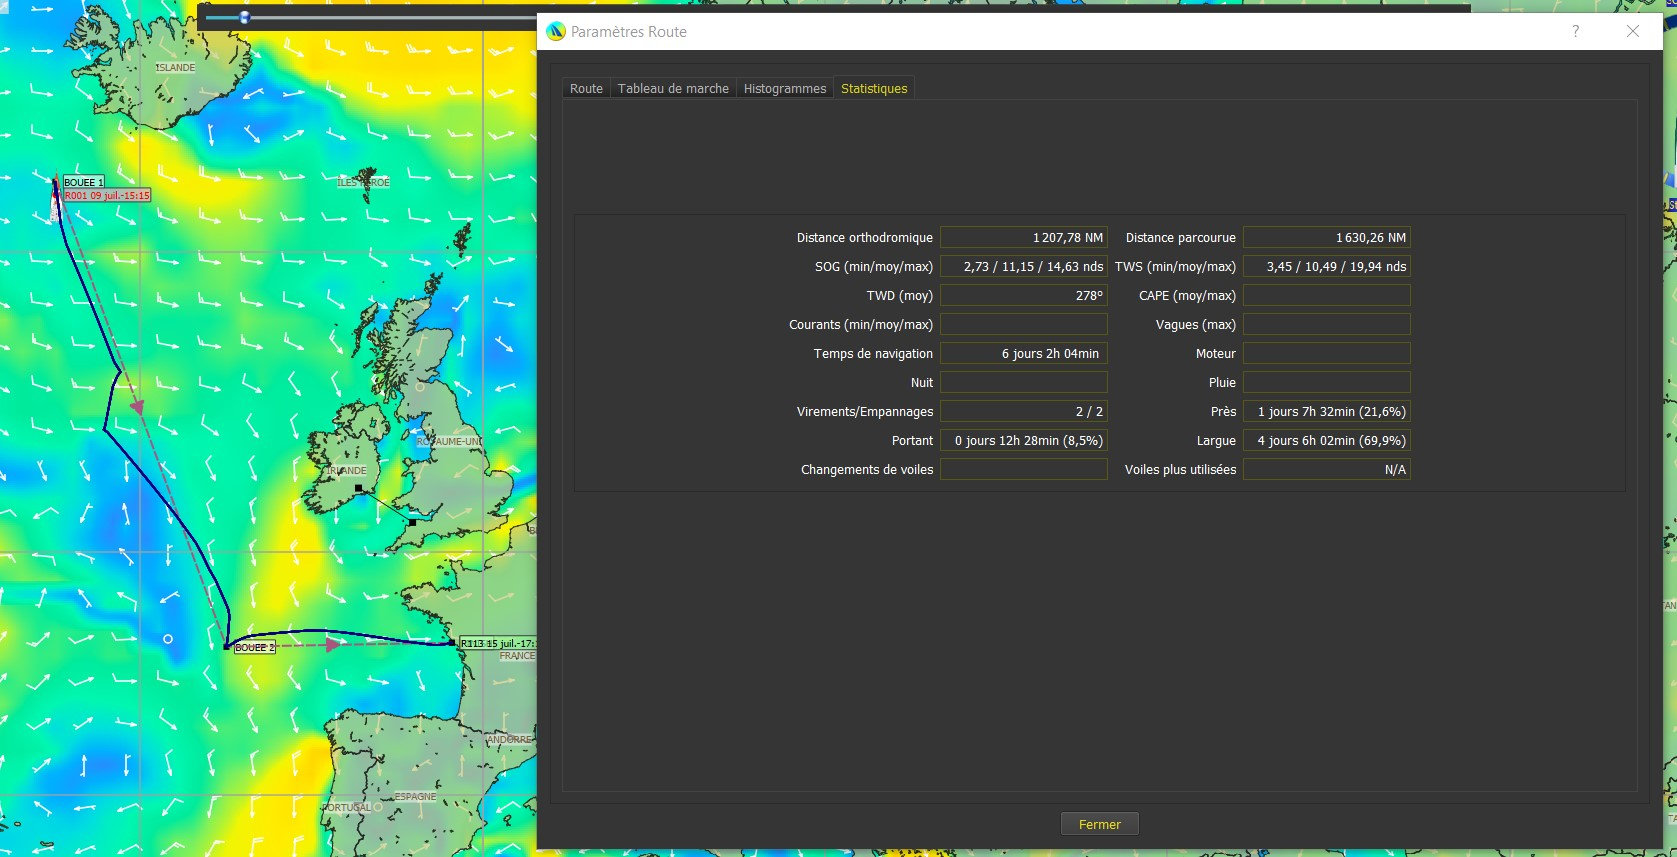The width and height of the screenshot is (1677, 857).
Task: Click the empty CAPE (moy/max) field
Action: pyautogui.click(x=1327, y=296)
